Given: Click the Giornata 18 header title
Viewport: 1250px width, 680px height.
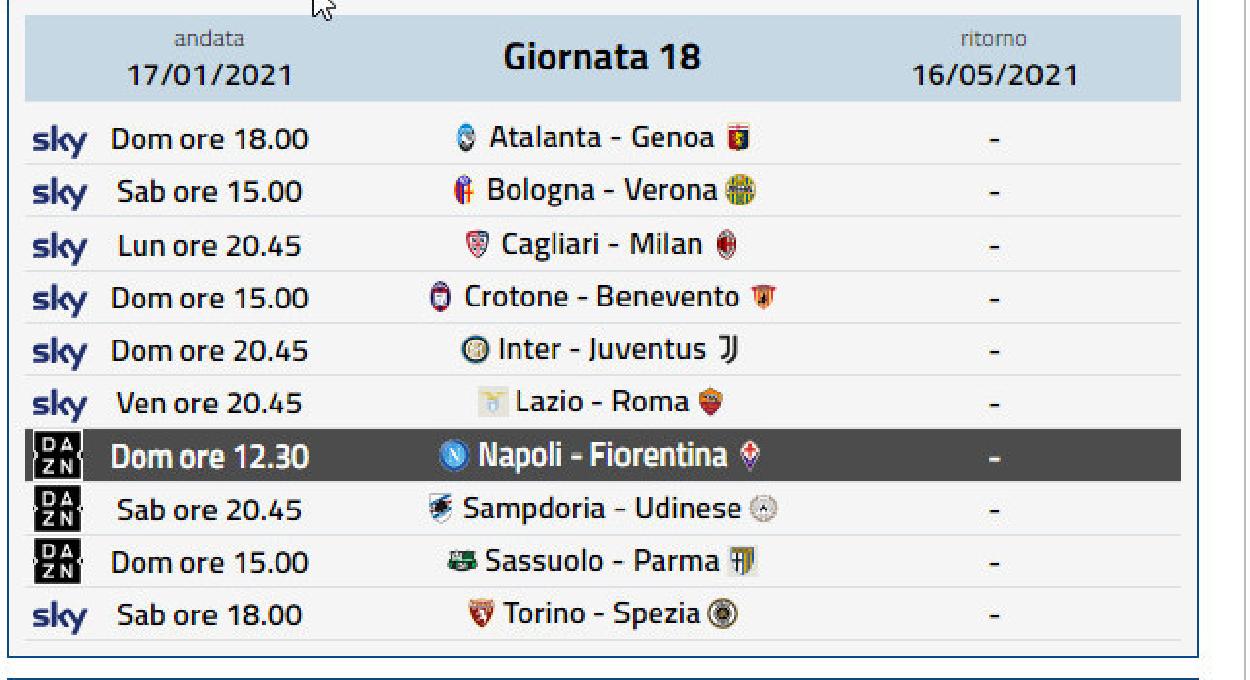Looking at the screenshot, I should pos(602,57).
